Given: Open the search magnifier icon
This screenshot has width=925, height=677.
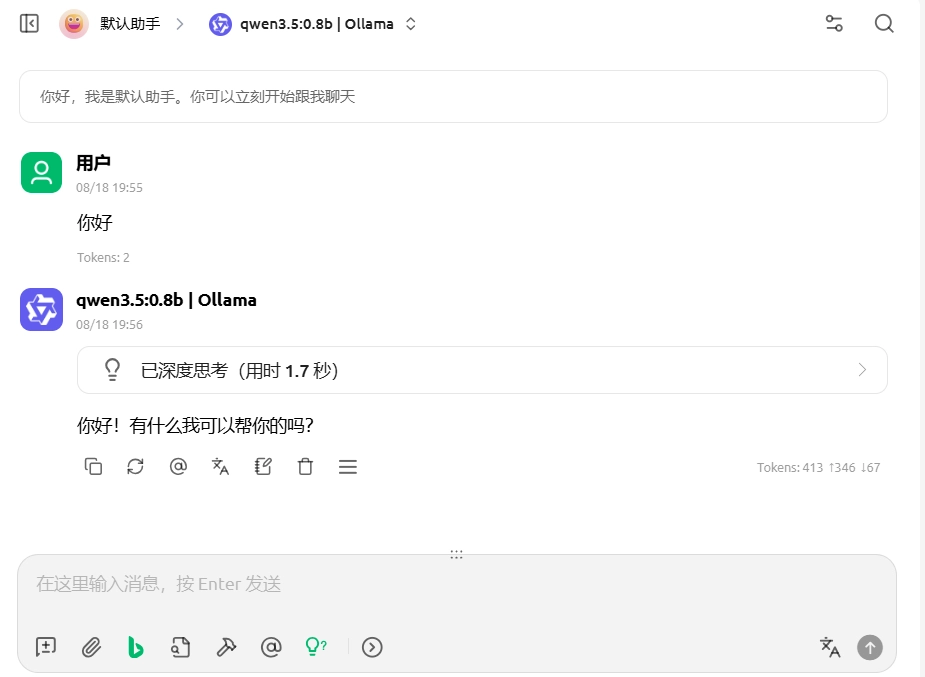Looking at the screenshot, I should 884,24.
